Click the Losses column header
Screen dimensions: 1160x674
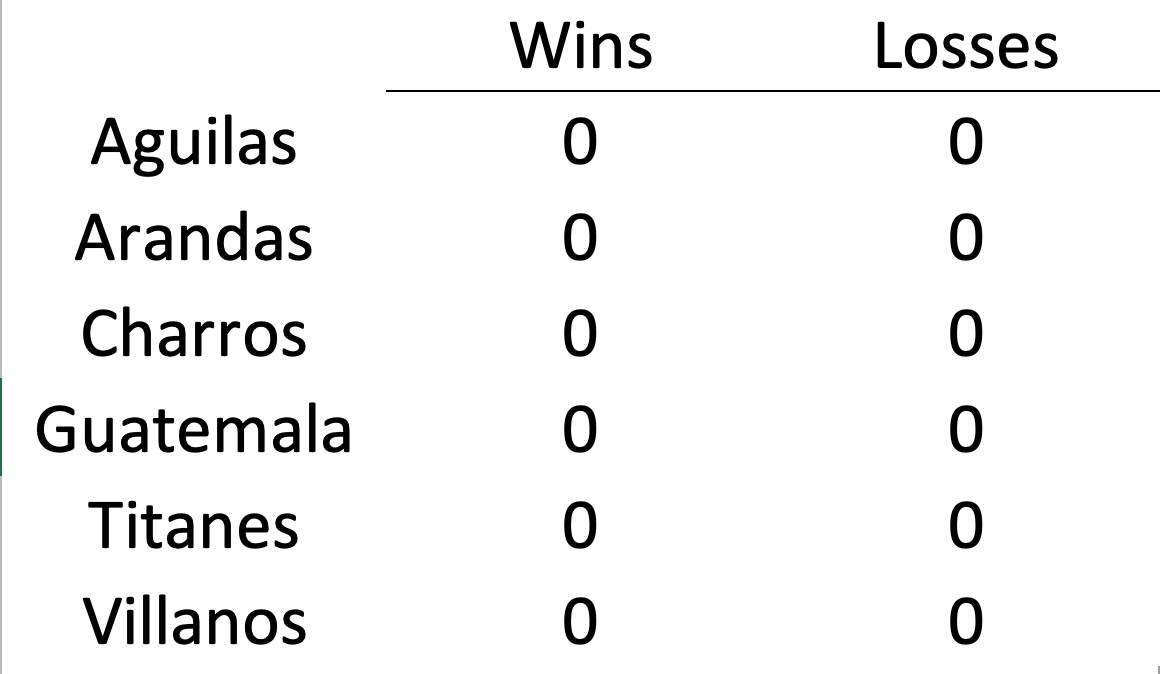(966, 47)
